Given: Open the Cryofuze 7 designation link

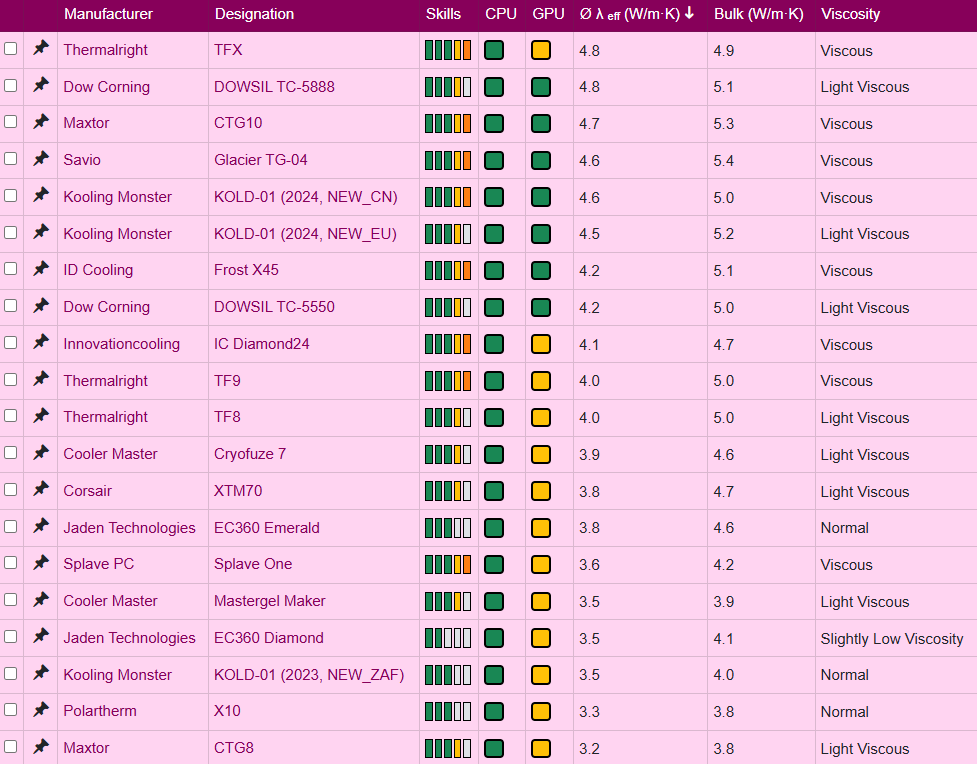Looking at the screenshot, I should coord(250,454).
